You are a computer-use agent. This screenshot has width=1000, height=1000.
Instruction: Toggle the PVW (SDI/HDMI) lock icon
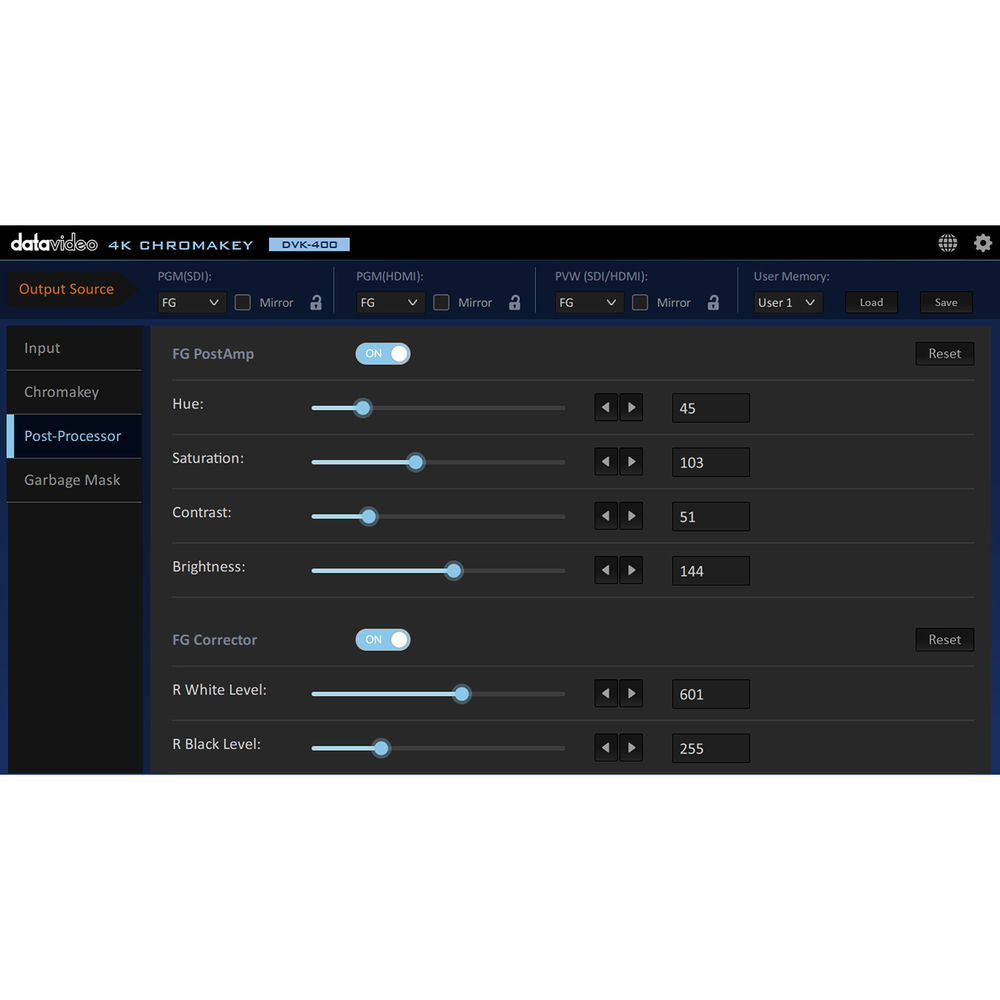pos(713,302)
